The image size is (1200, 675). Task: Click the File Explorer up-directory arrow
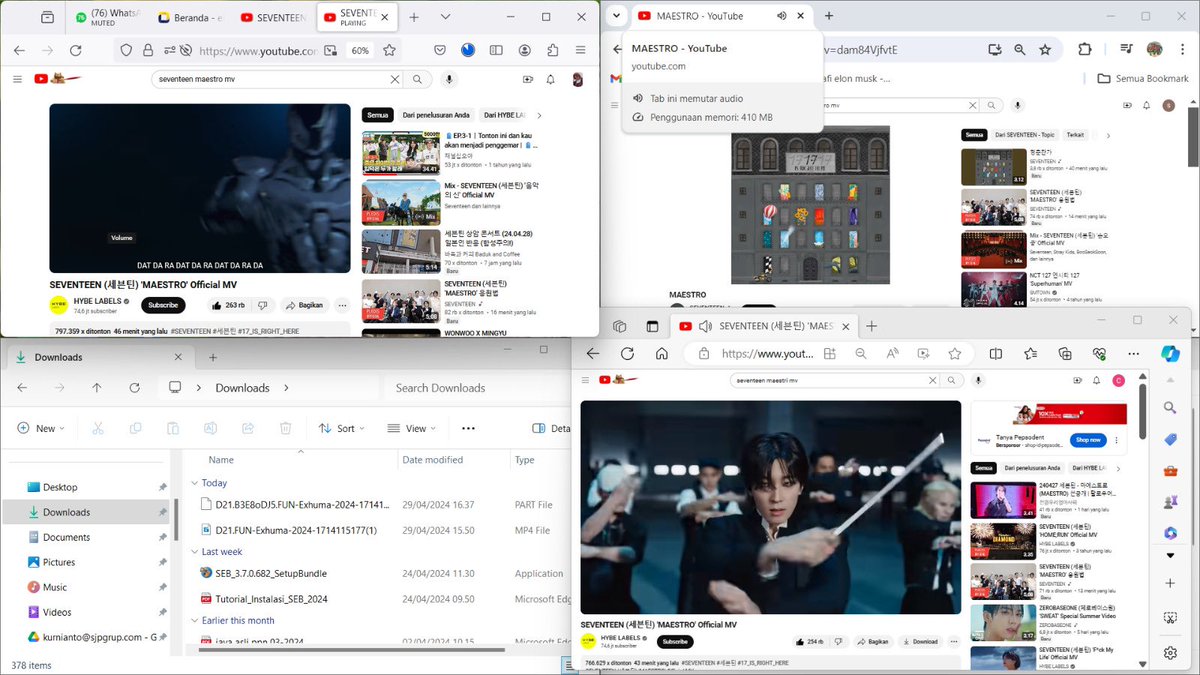pos(96,388)
